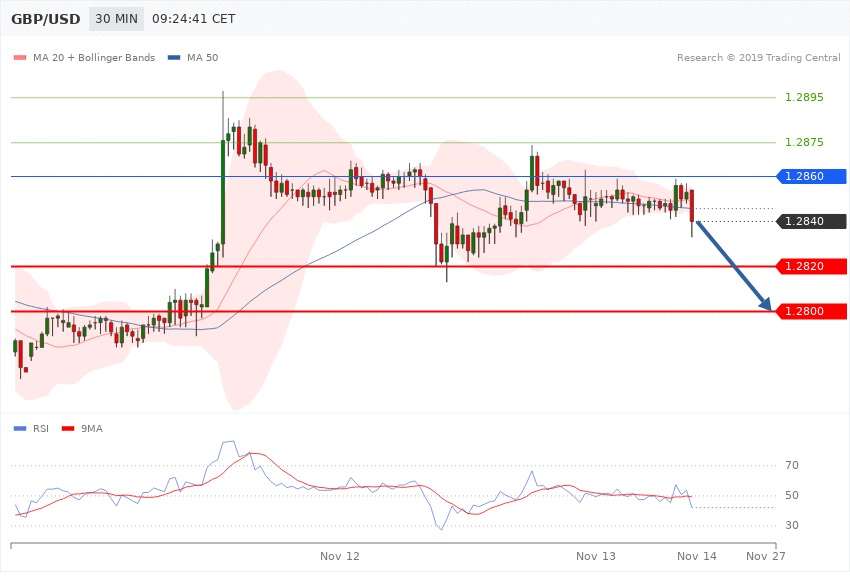Click the green 1.2895 resistance level label
The image size is (850, 576).
[x=804, y=97]
